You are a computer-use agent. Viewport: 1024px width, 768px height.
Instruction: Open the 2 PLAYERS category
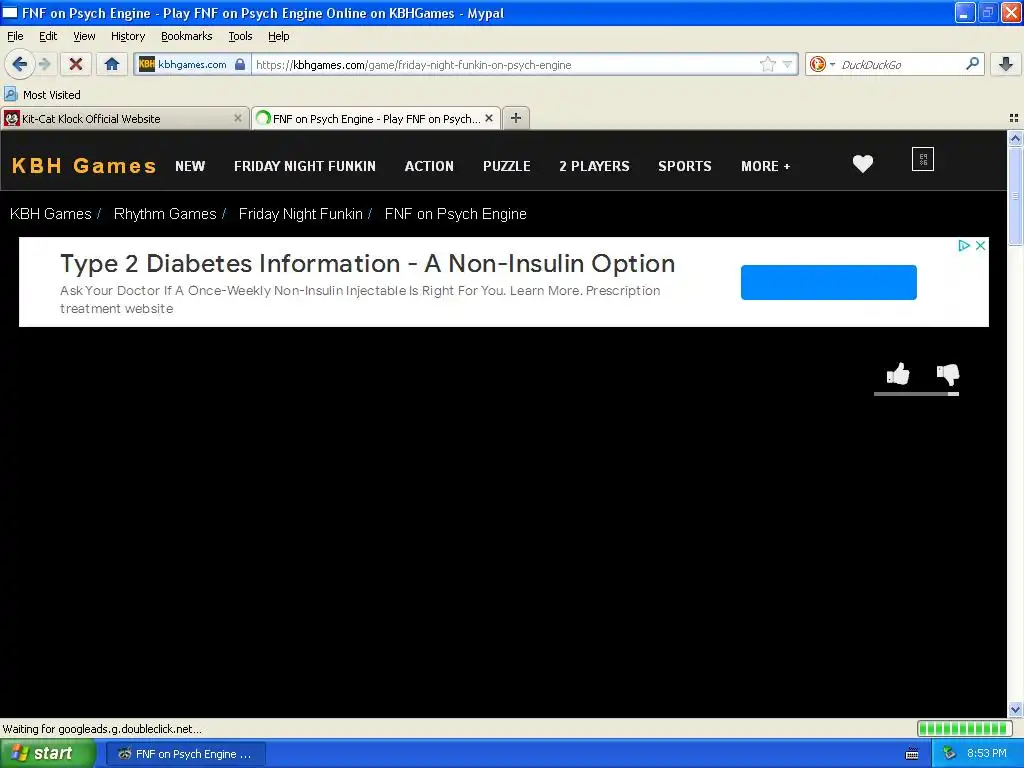click(594, 166)
